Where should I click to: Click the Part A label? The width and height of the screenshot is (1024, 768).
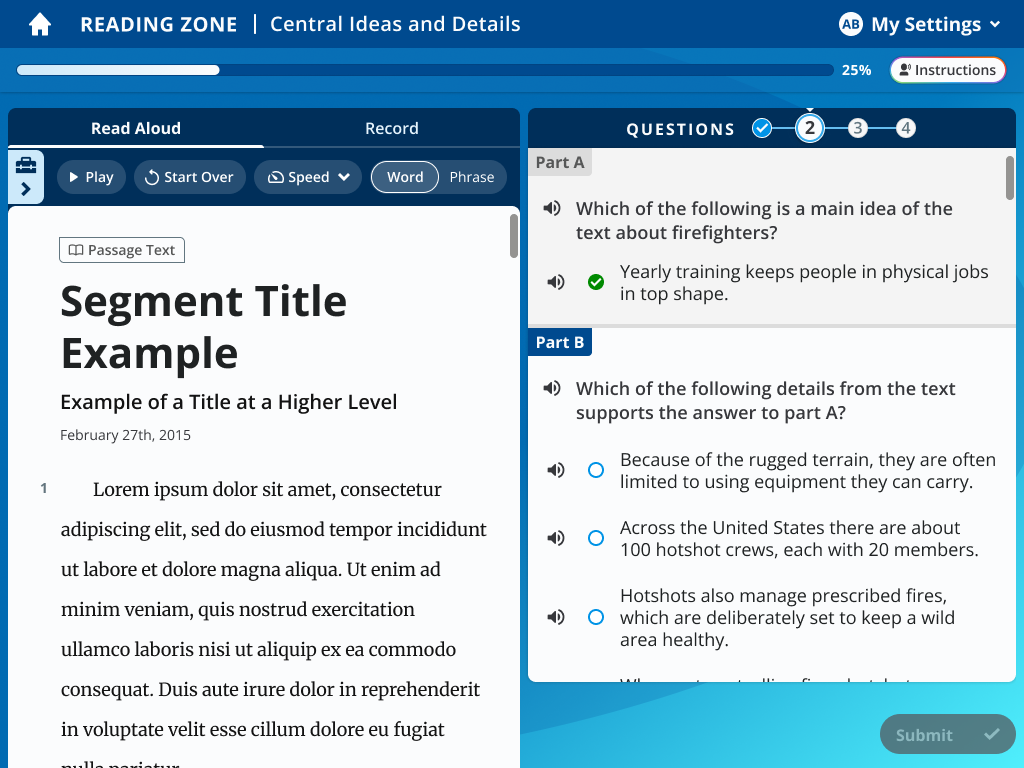(560, 162)
